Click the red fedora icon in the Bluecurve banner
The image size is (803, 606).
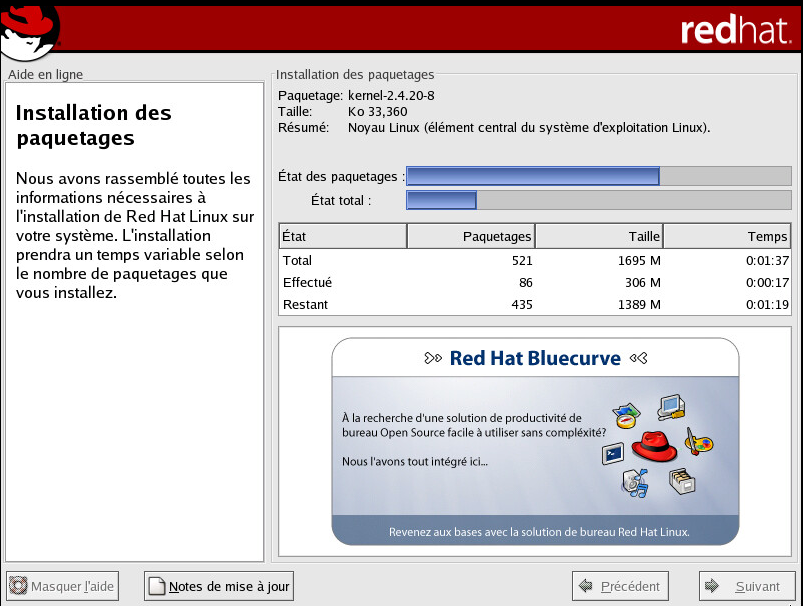[x=655, y=446]
